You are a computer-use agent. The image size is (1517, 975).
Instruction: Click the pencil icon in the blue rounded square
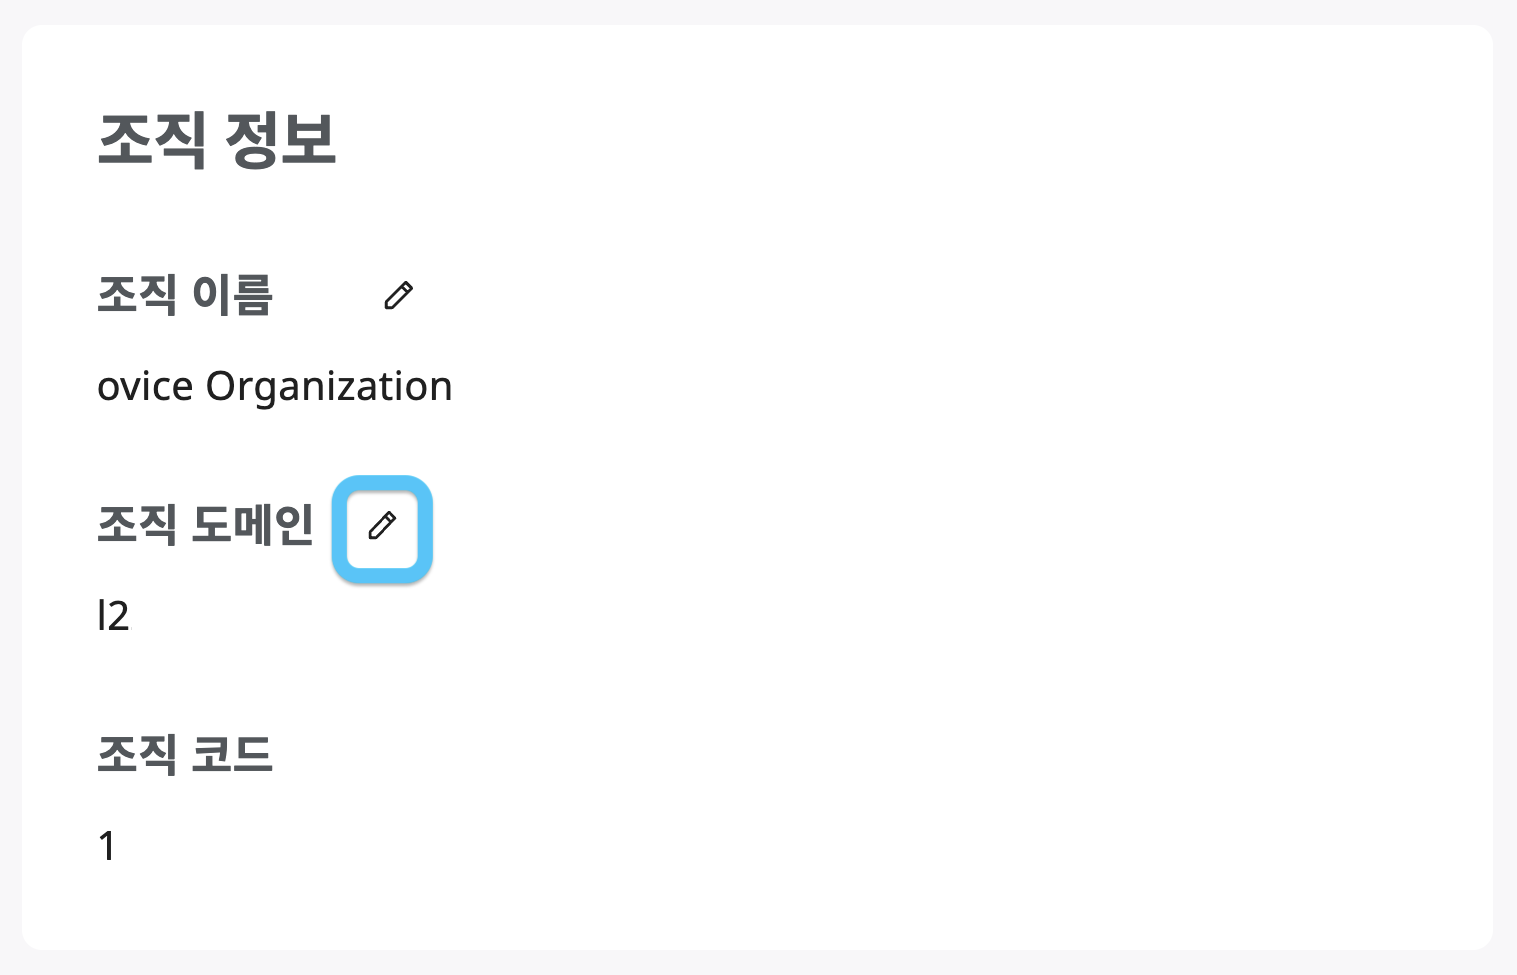point(382,528)
